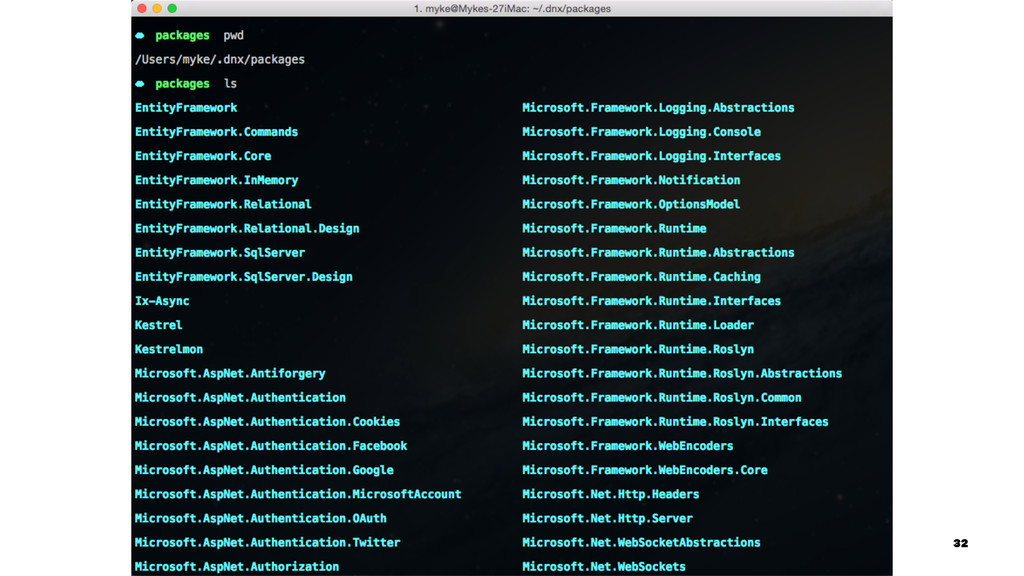Viewport: 1024px width, 576px height.
Task: Select Microsoft.Framework.Logging.Interfaces entry
Action: point(651,156)
